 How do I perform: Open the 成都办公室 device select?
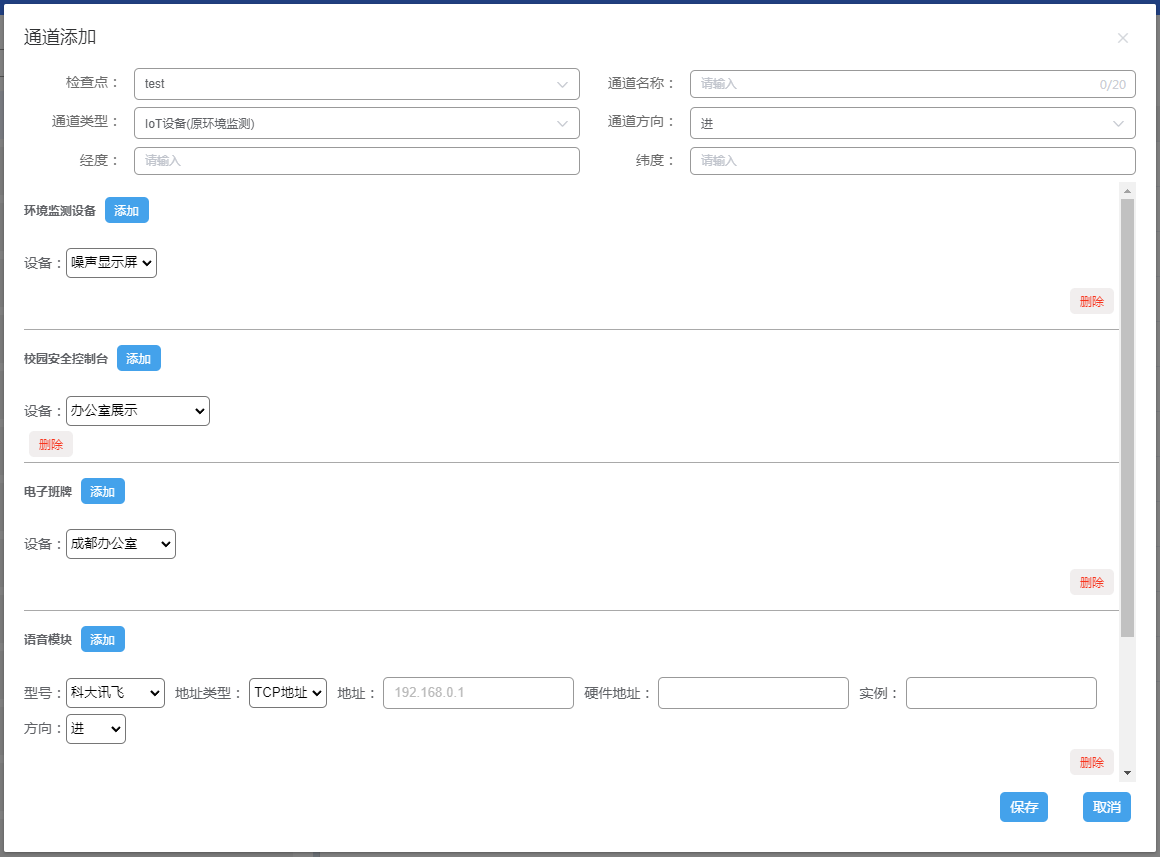[x=121, y=544]
